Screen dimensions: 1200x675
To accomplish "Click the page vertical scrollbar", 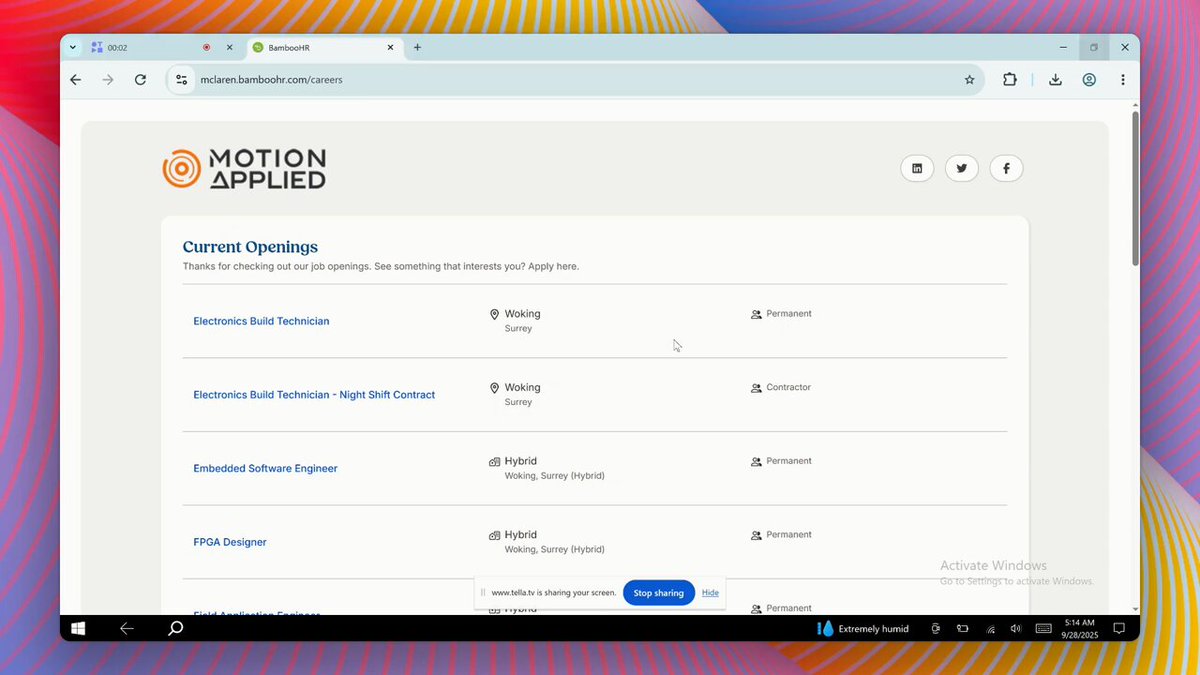I will point(1135,188).
